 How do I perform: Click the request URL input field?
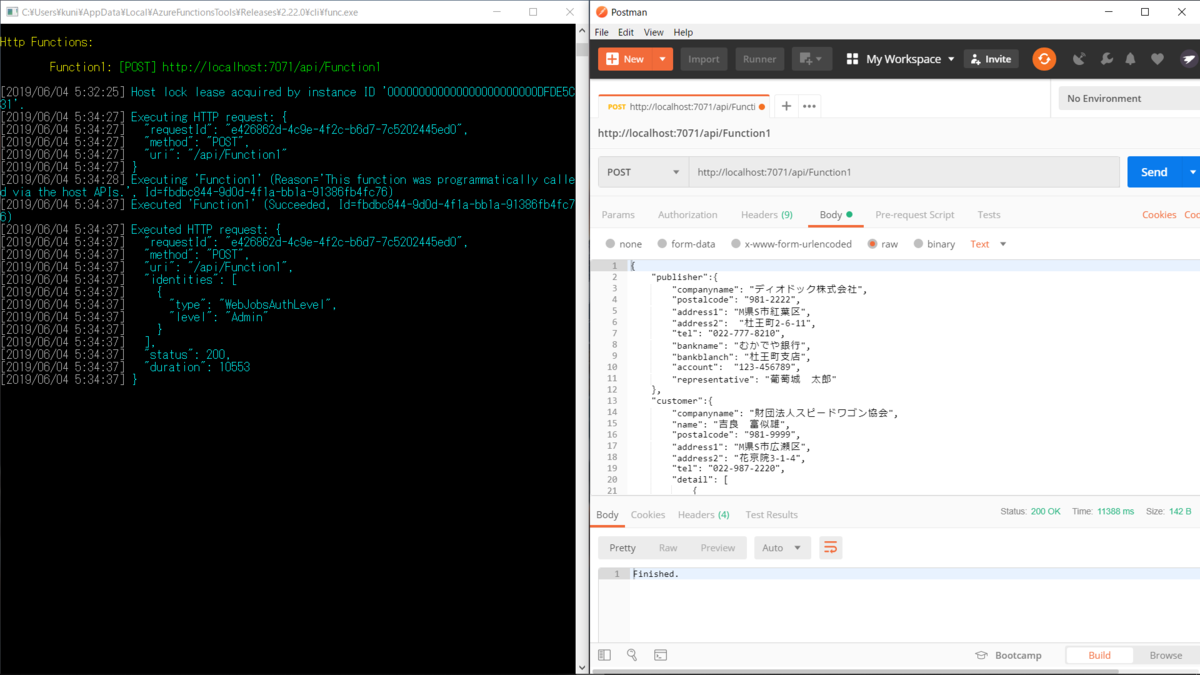(904, 172)
